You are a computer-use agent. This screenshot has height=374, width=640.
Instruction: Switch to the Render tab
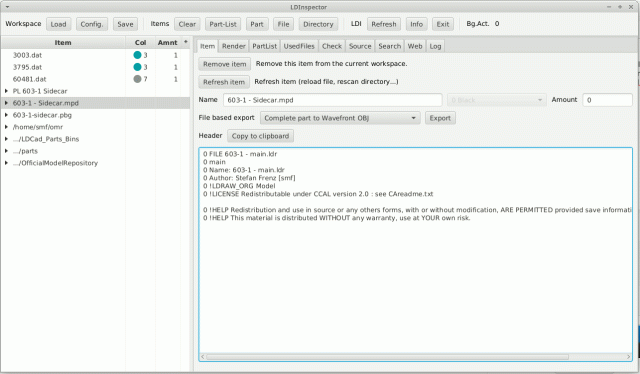pos(233,46)
